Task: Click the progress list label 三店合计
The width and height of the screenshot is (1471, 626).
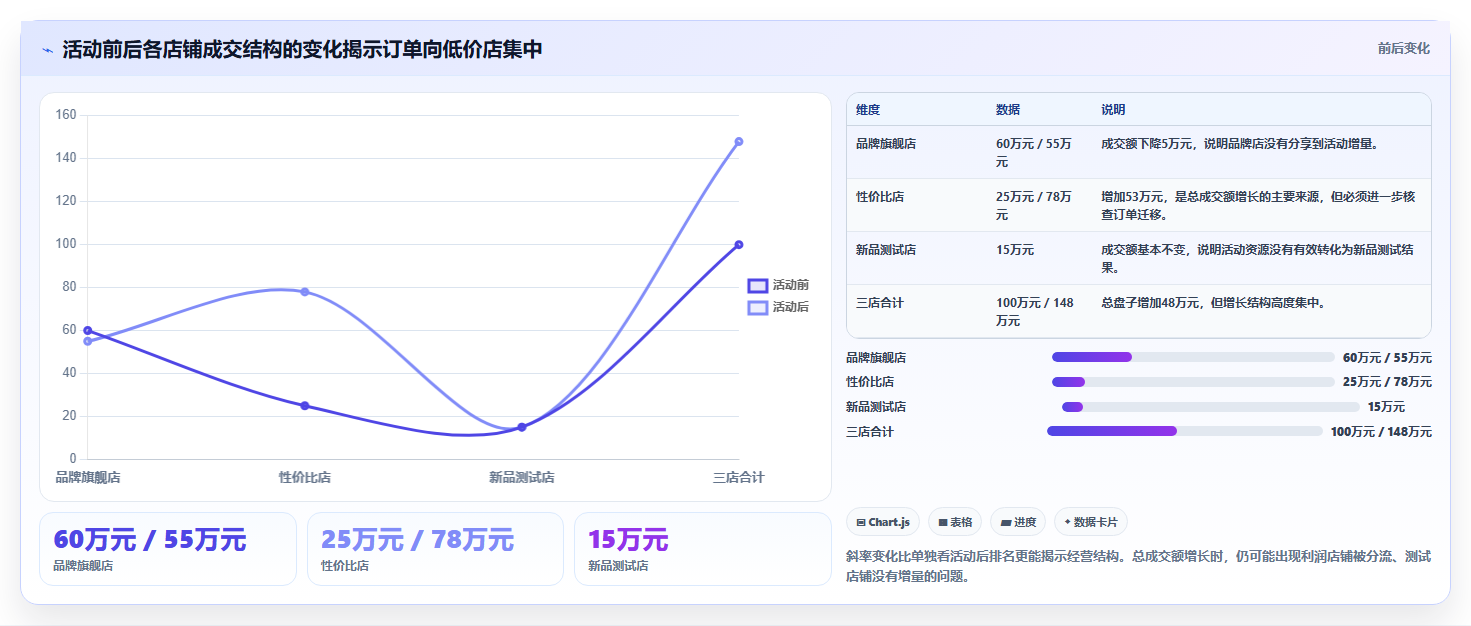Action: point(870,432)
